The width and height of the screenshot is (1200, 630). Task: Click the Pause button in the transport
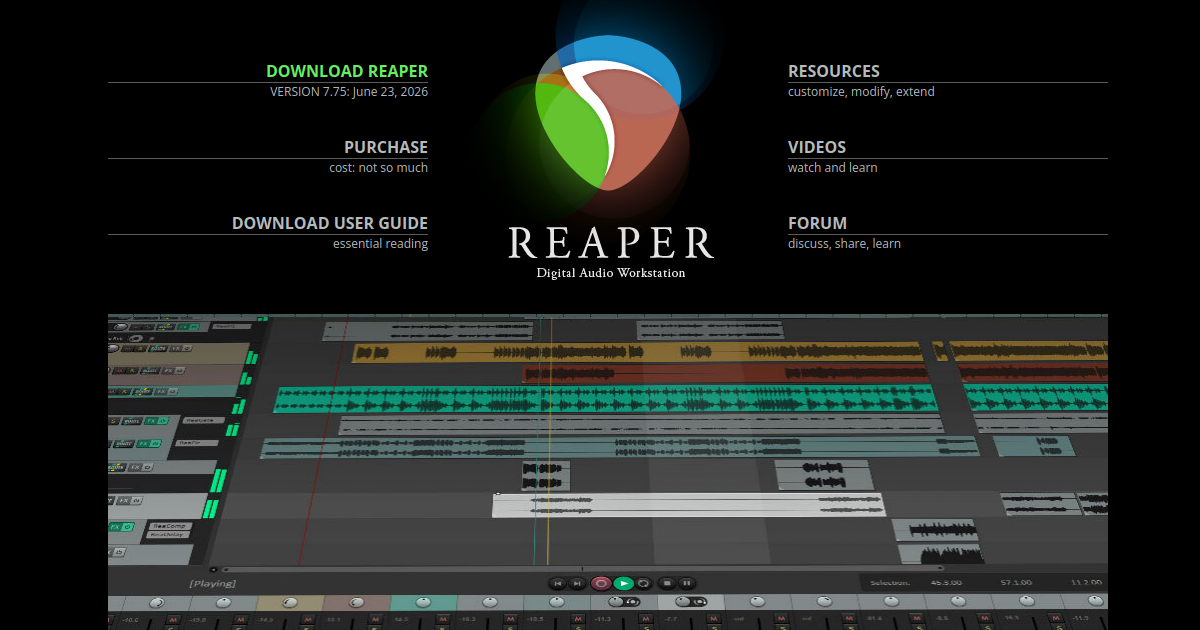click(x=687, y=583)
